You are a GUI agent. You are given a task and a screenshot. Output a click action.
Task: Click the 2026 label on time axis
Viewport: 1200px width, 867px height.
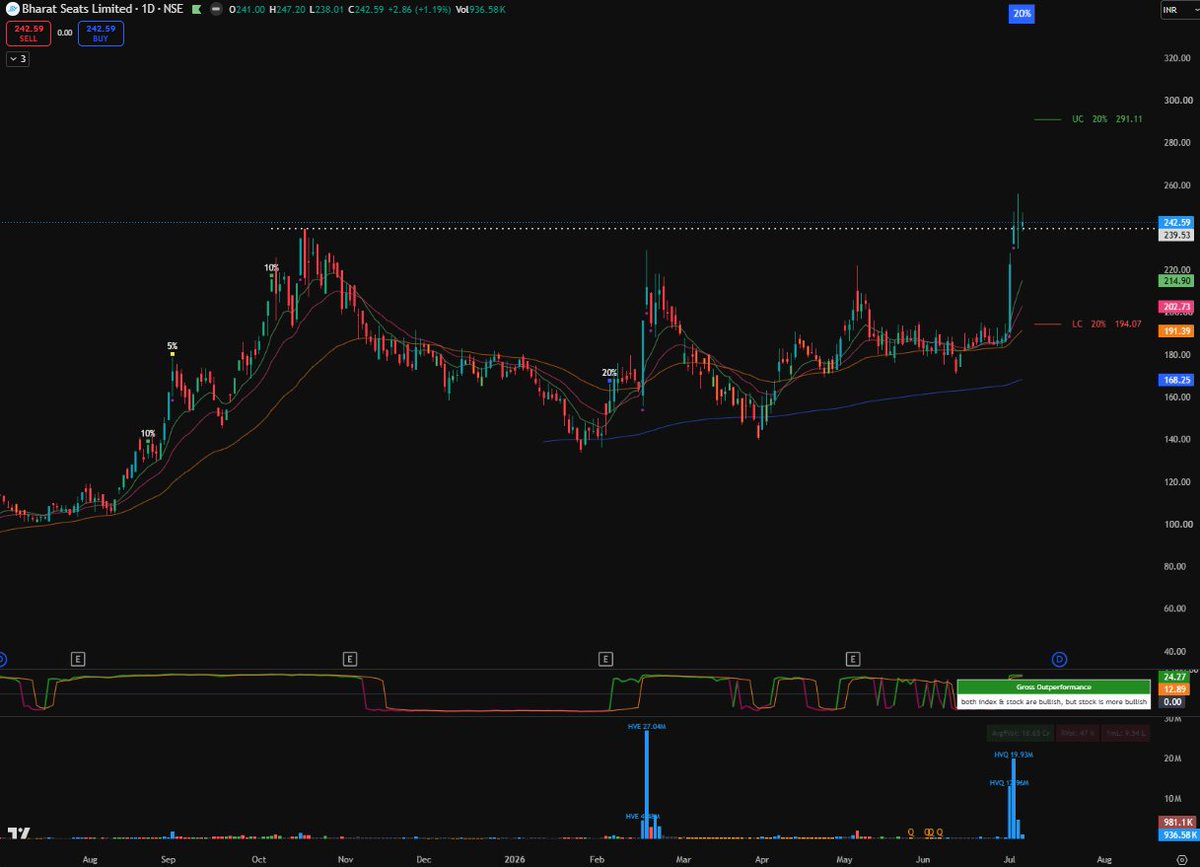(514, 859)
